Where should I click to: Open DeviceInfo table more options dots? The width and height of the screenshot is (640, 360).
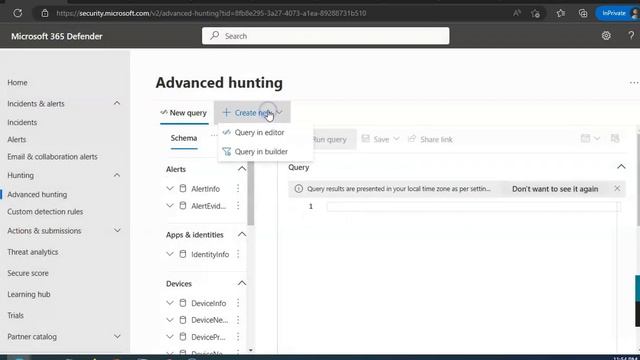click(x=238, y=303)
